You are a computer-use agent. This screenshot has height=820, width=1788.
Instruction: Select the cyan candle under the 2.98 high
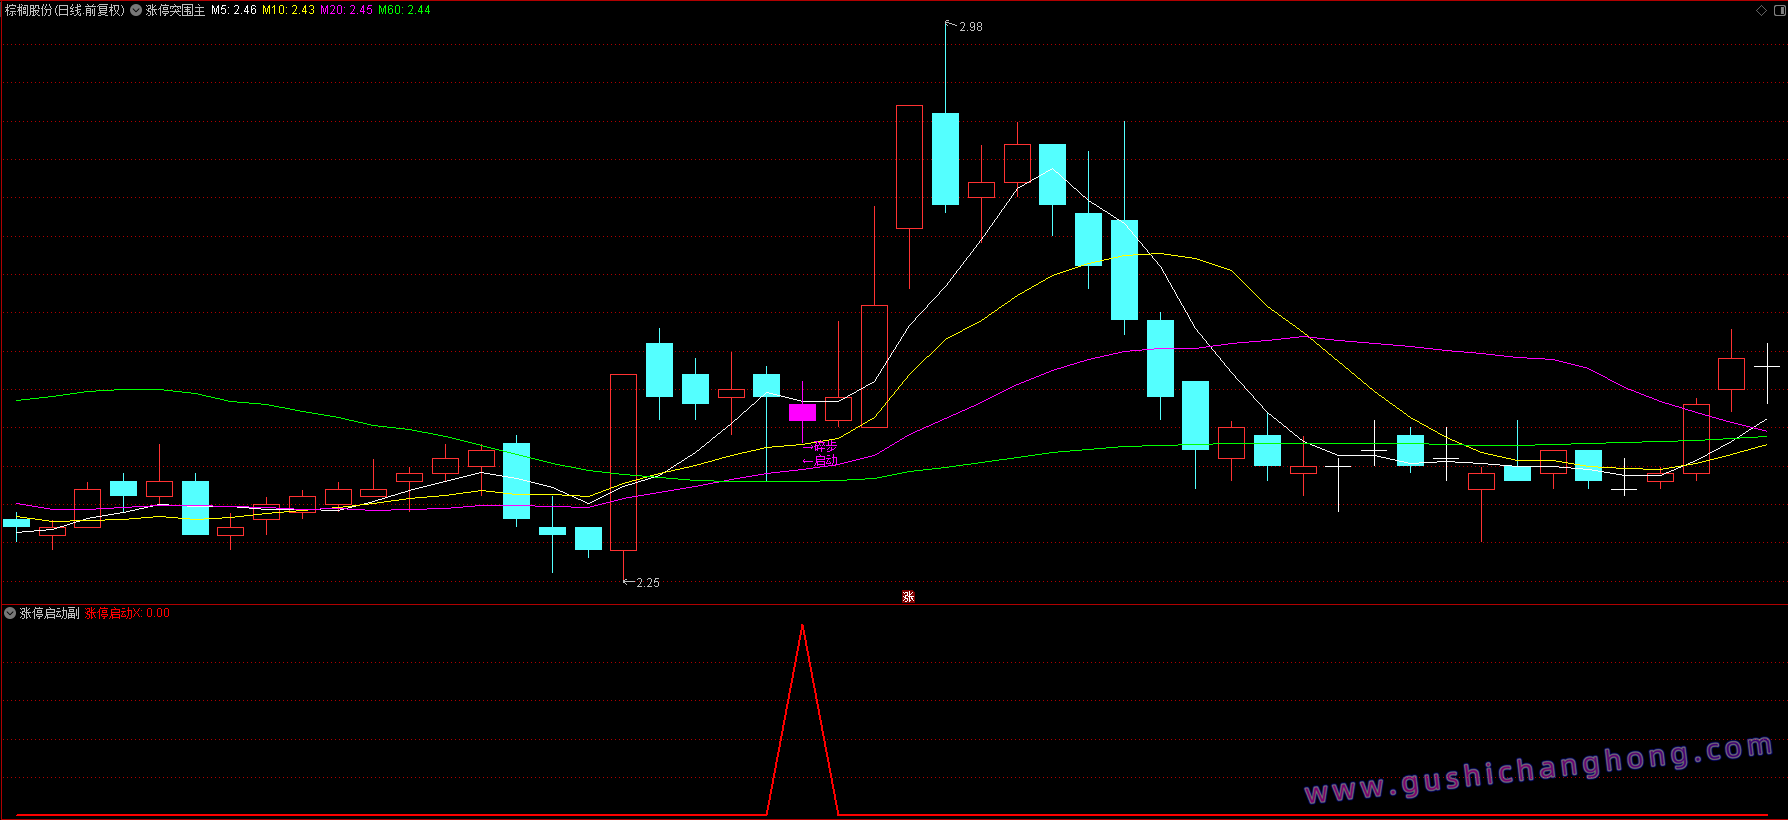(945, 159)
